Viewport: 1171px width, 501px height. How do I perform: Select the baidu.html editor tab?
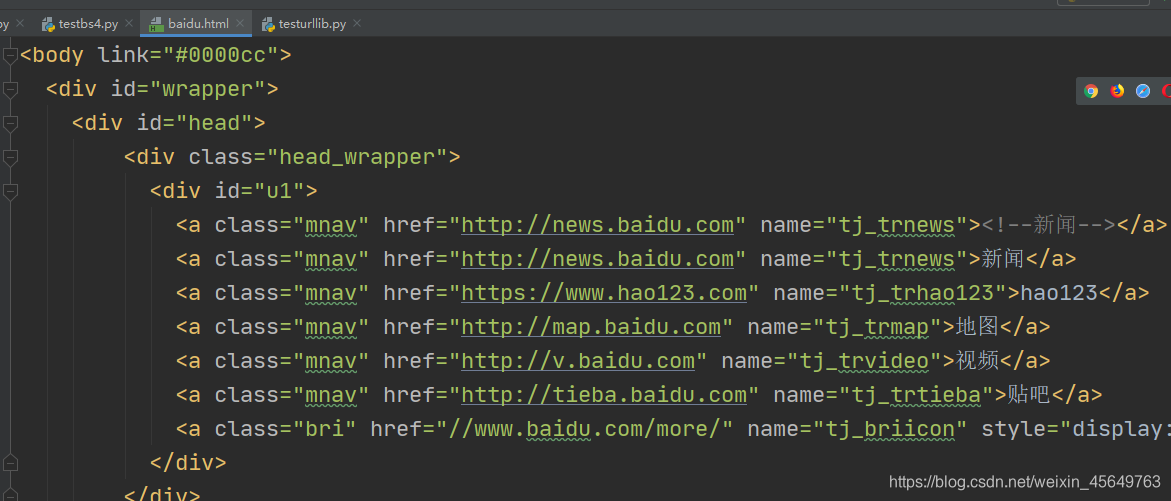pos(198,24)
